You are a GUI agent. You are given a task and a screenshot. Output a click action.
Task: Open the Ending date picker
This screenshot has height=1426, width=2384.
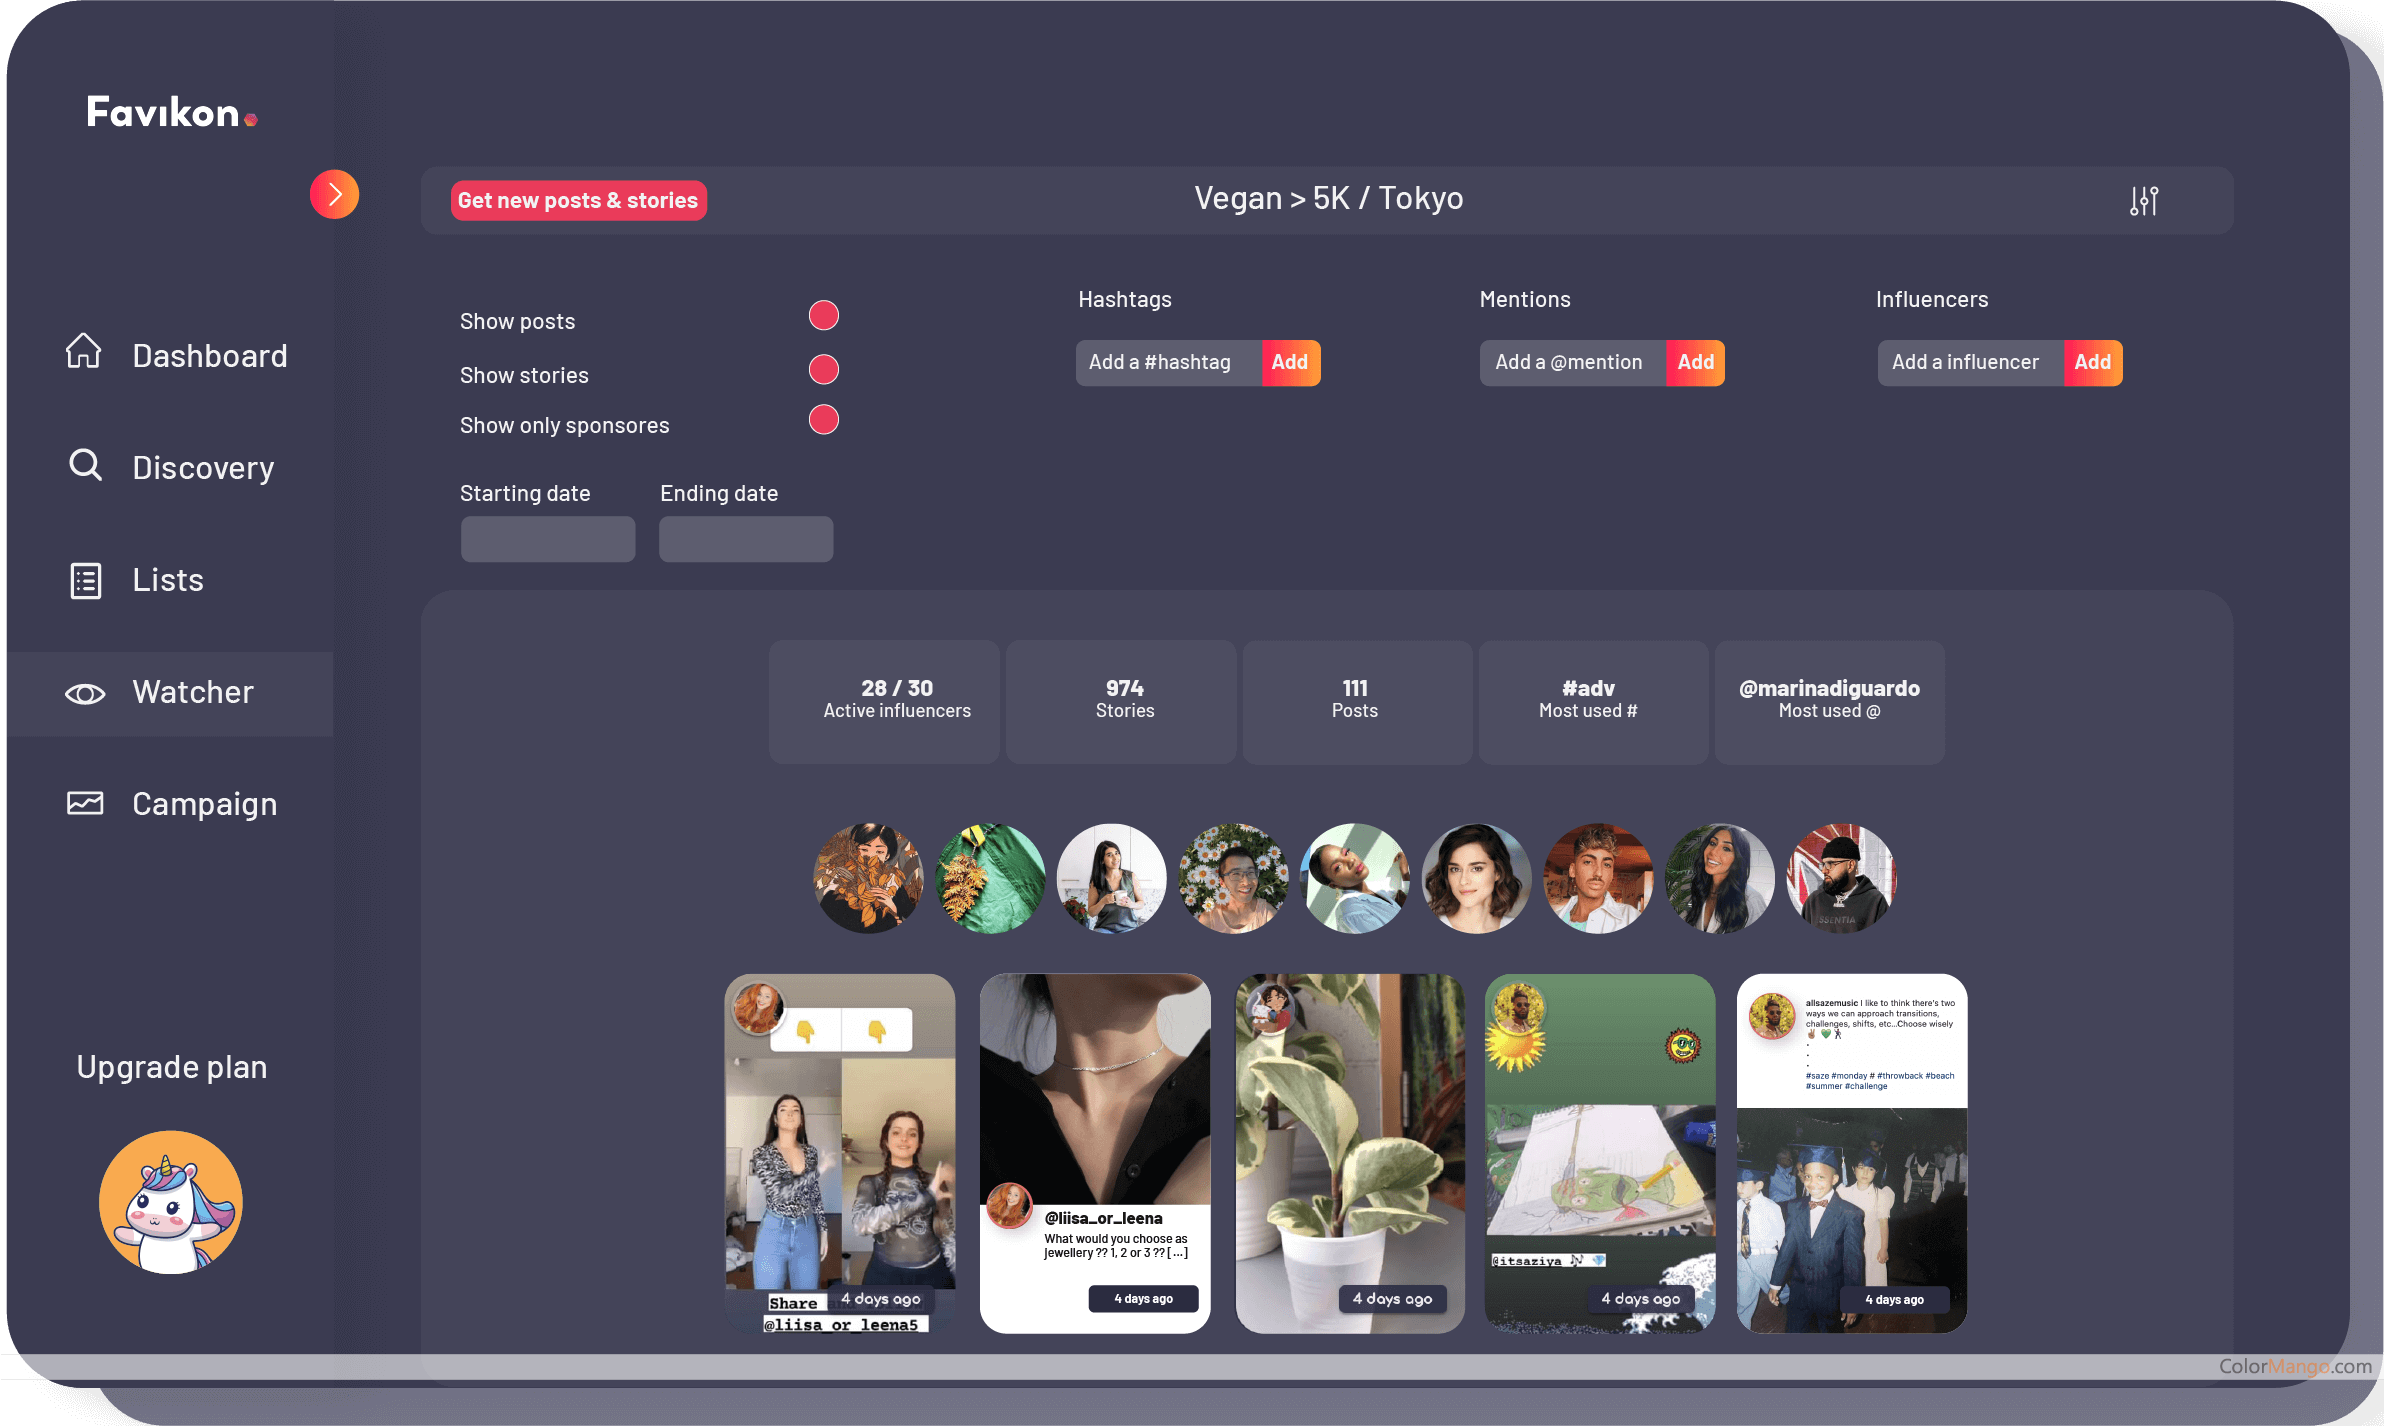[745, 539]
